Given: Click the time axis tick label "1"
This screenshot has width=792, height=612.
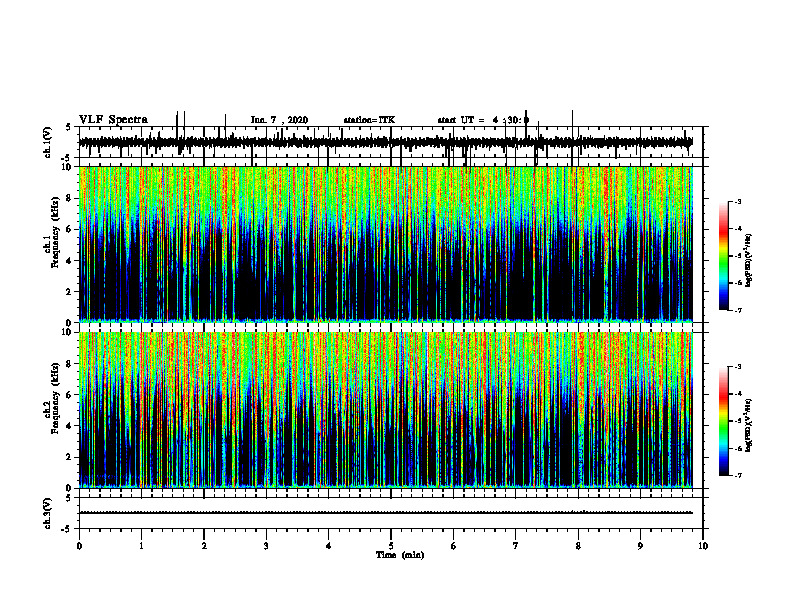Looking at the screenshot, I should tap(141, 546).
